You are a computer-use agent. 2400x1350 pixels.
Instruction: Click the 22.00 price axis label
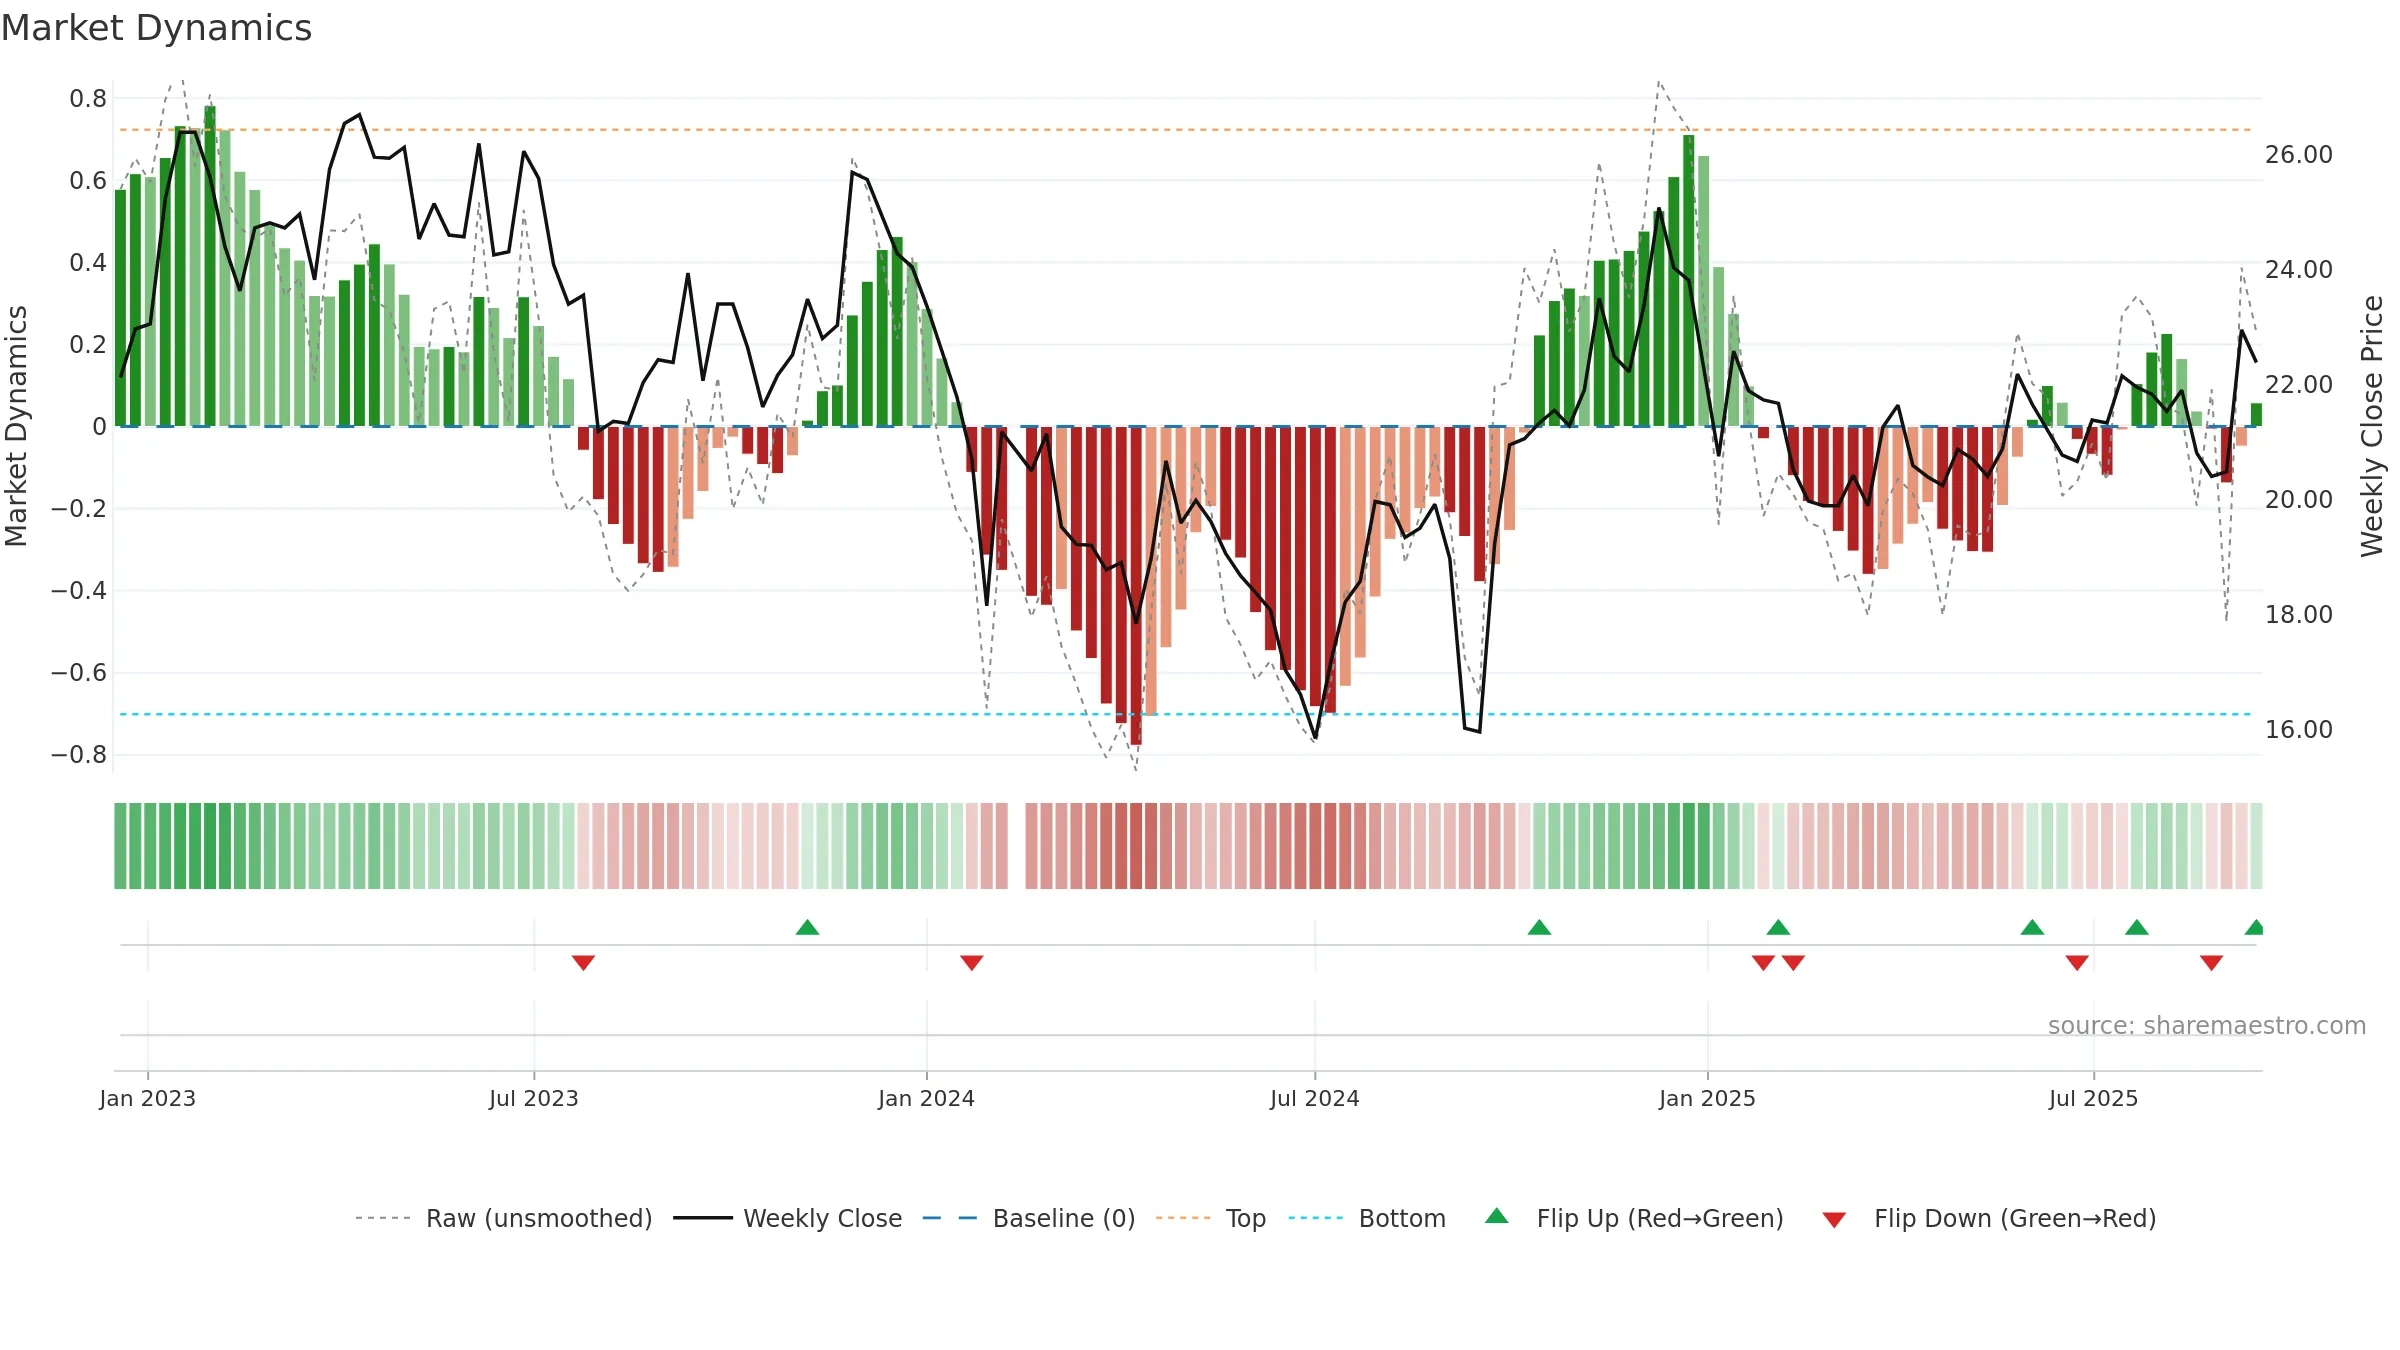[2299, 384]
